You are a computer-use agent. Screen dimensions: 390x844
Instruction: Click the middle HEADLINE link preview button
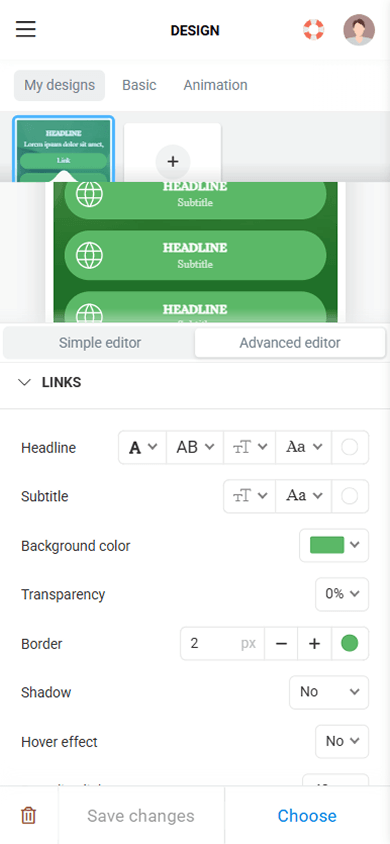point(195,255)
